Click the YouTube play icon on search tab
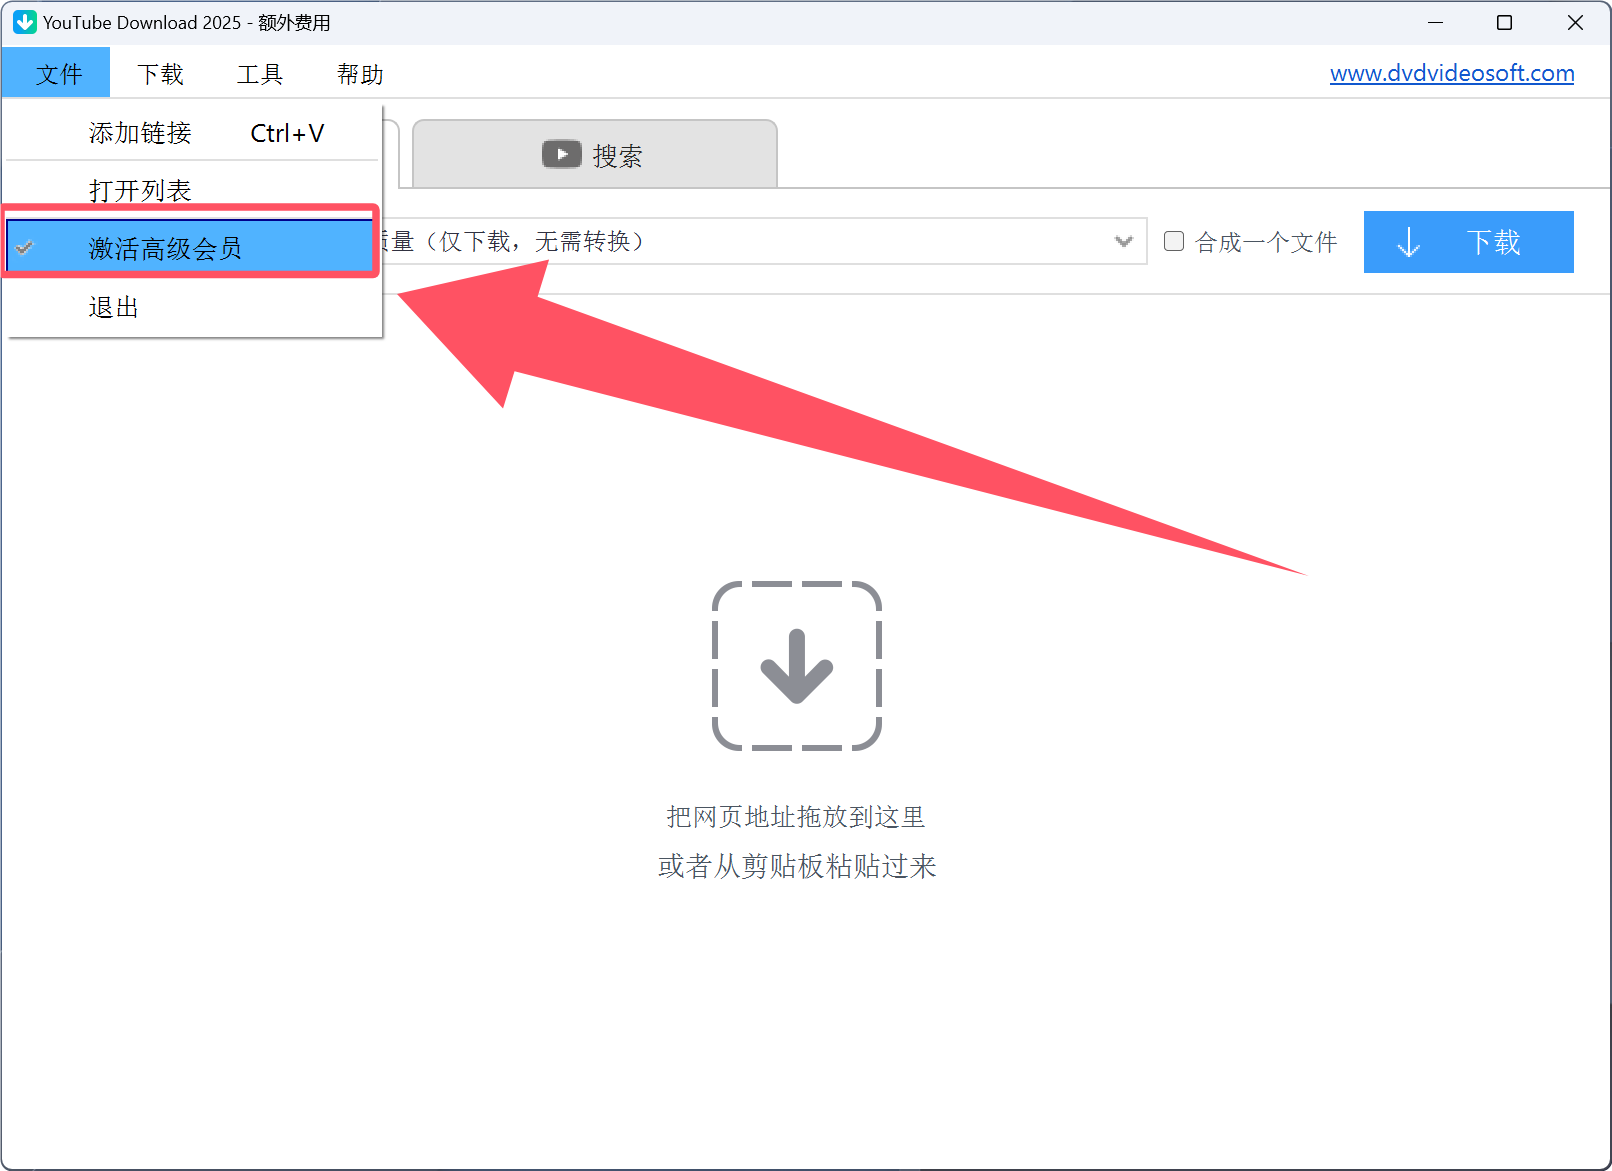 561,154
